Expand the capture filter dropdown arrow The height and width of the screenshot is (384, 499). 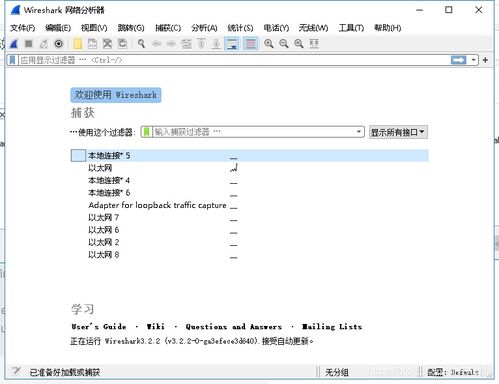(359, 132)
